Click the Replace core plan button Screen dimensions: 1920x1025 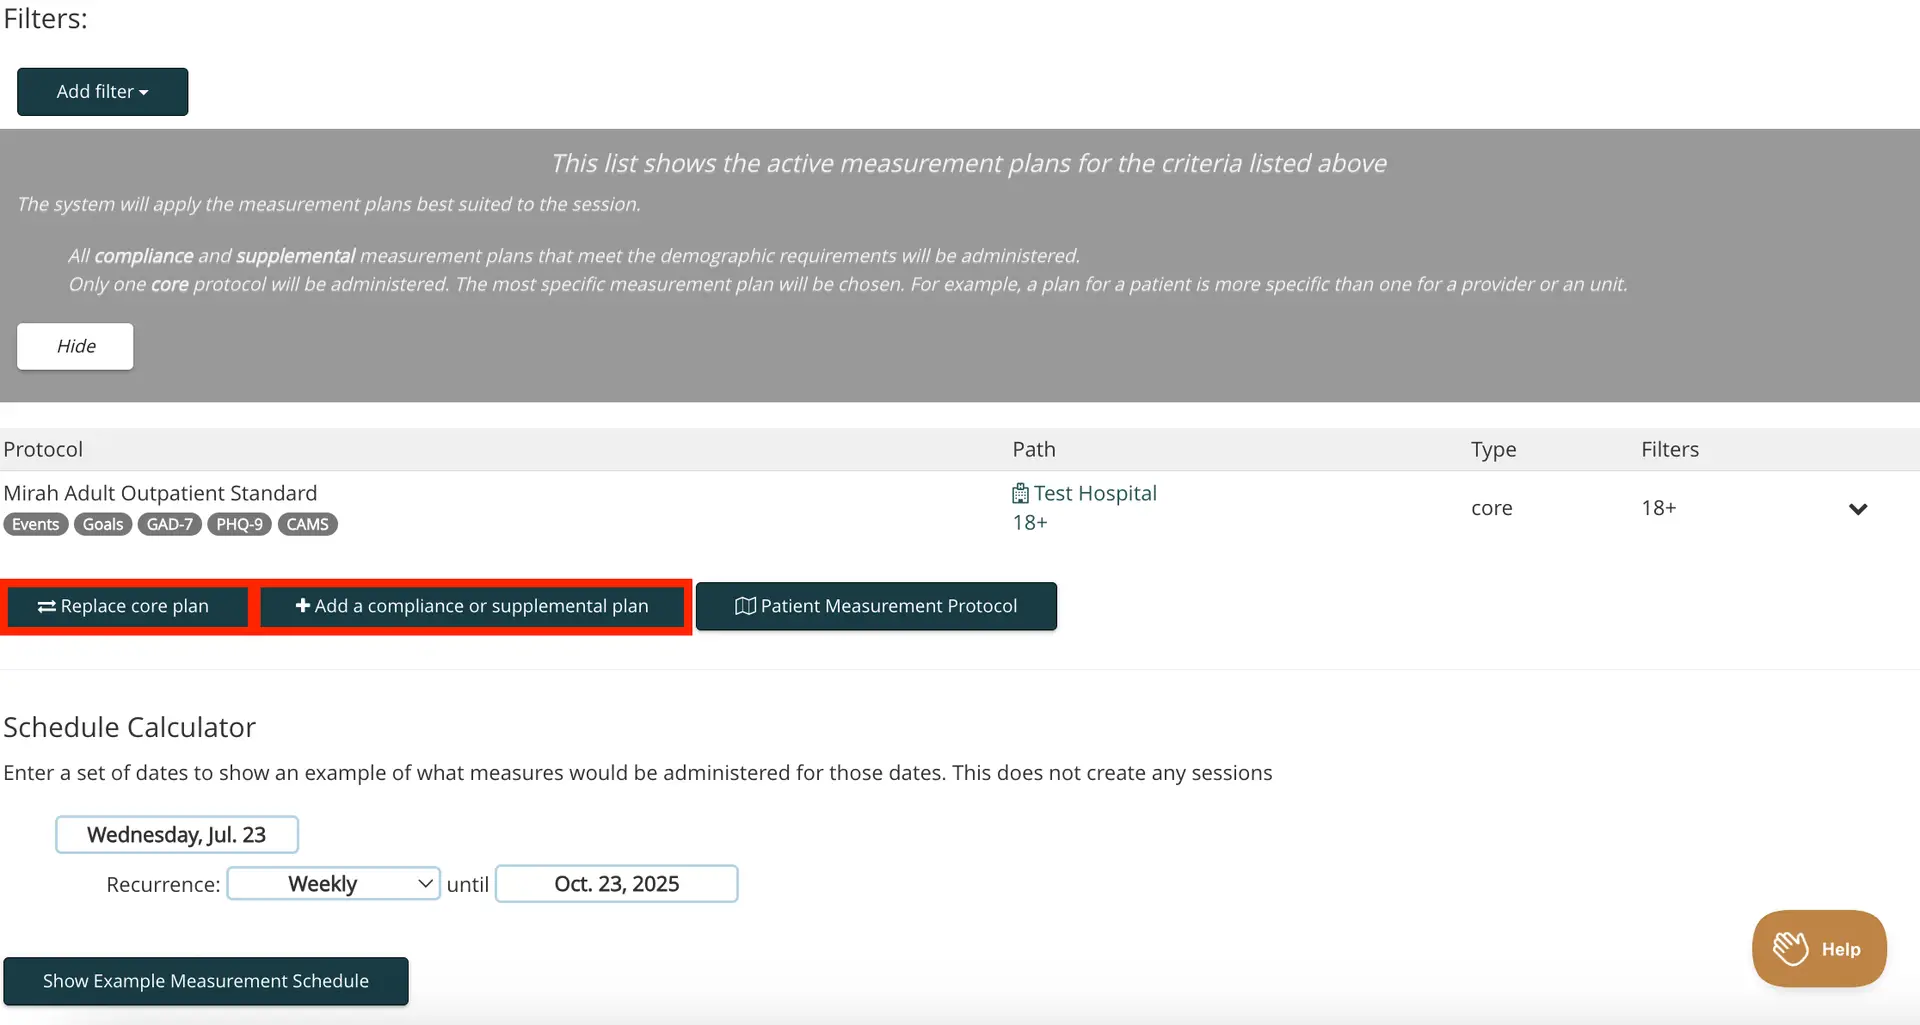coord(126,606)
